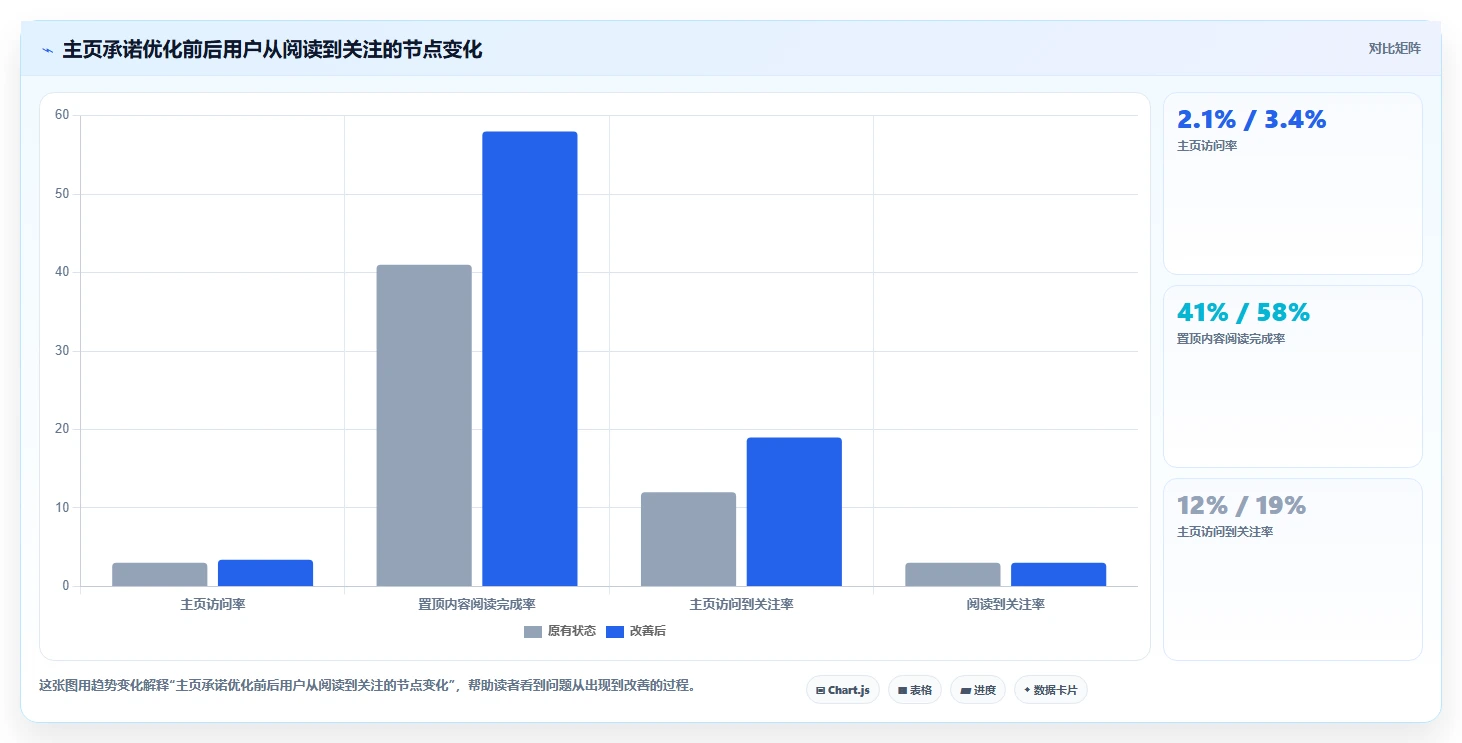Click the blue bar for 阅读到关注率
This screenshot has height=743, width=1462.
1058,575
